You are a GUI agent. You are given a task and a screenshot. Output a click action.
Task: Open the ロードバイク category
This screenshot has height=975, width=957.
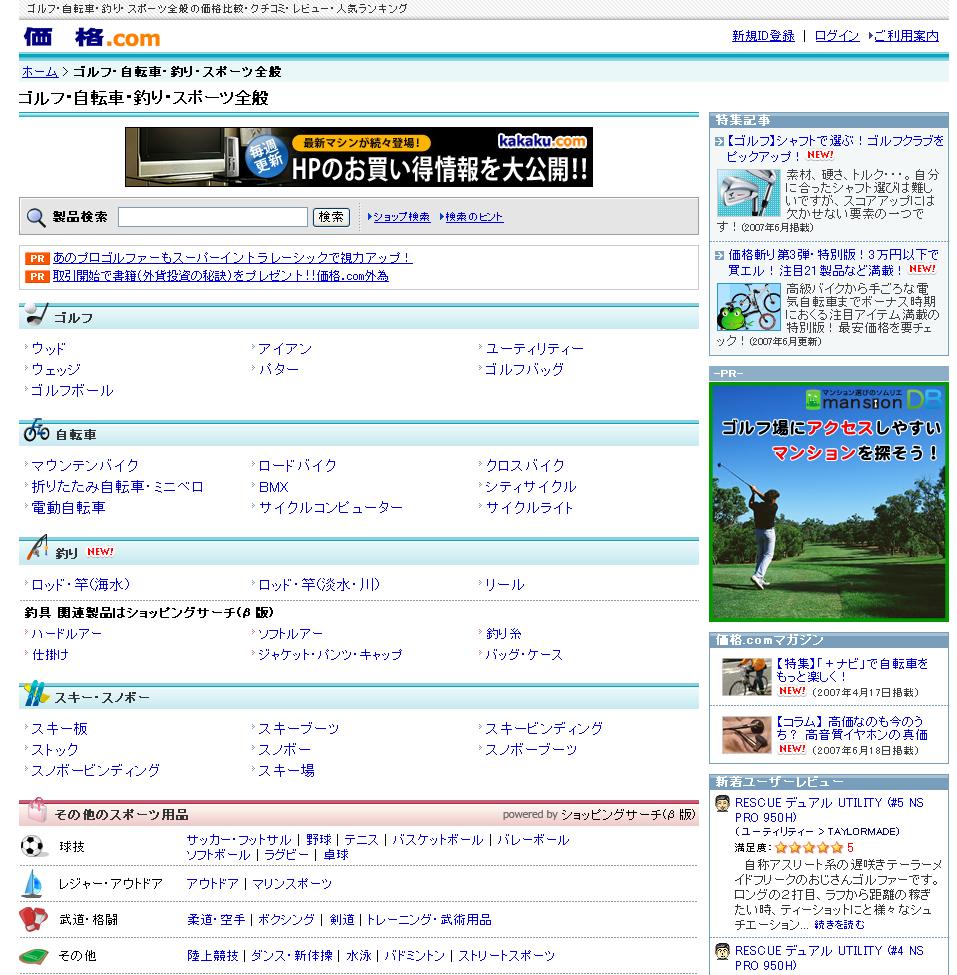click(x=297, y=466)
